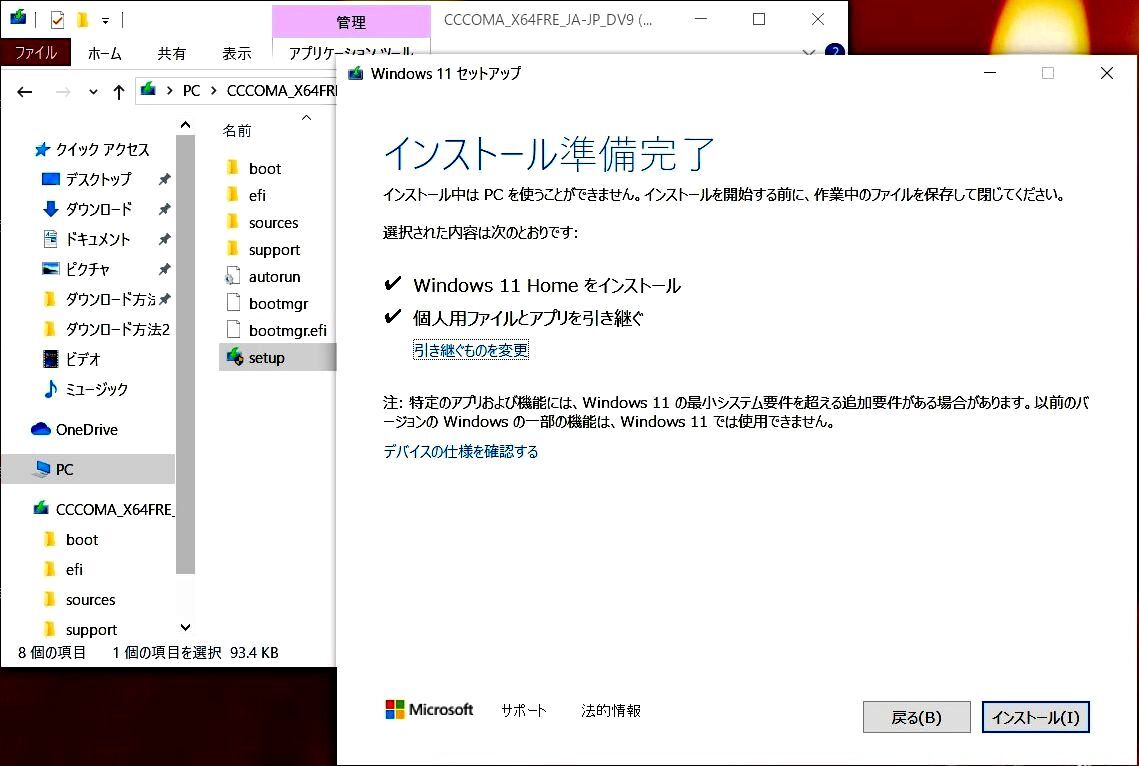Click the Microsoft logo in setup
Image resolution: width=1139 pixels, height=766 pixels.
point(429,709)
